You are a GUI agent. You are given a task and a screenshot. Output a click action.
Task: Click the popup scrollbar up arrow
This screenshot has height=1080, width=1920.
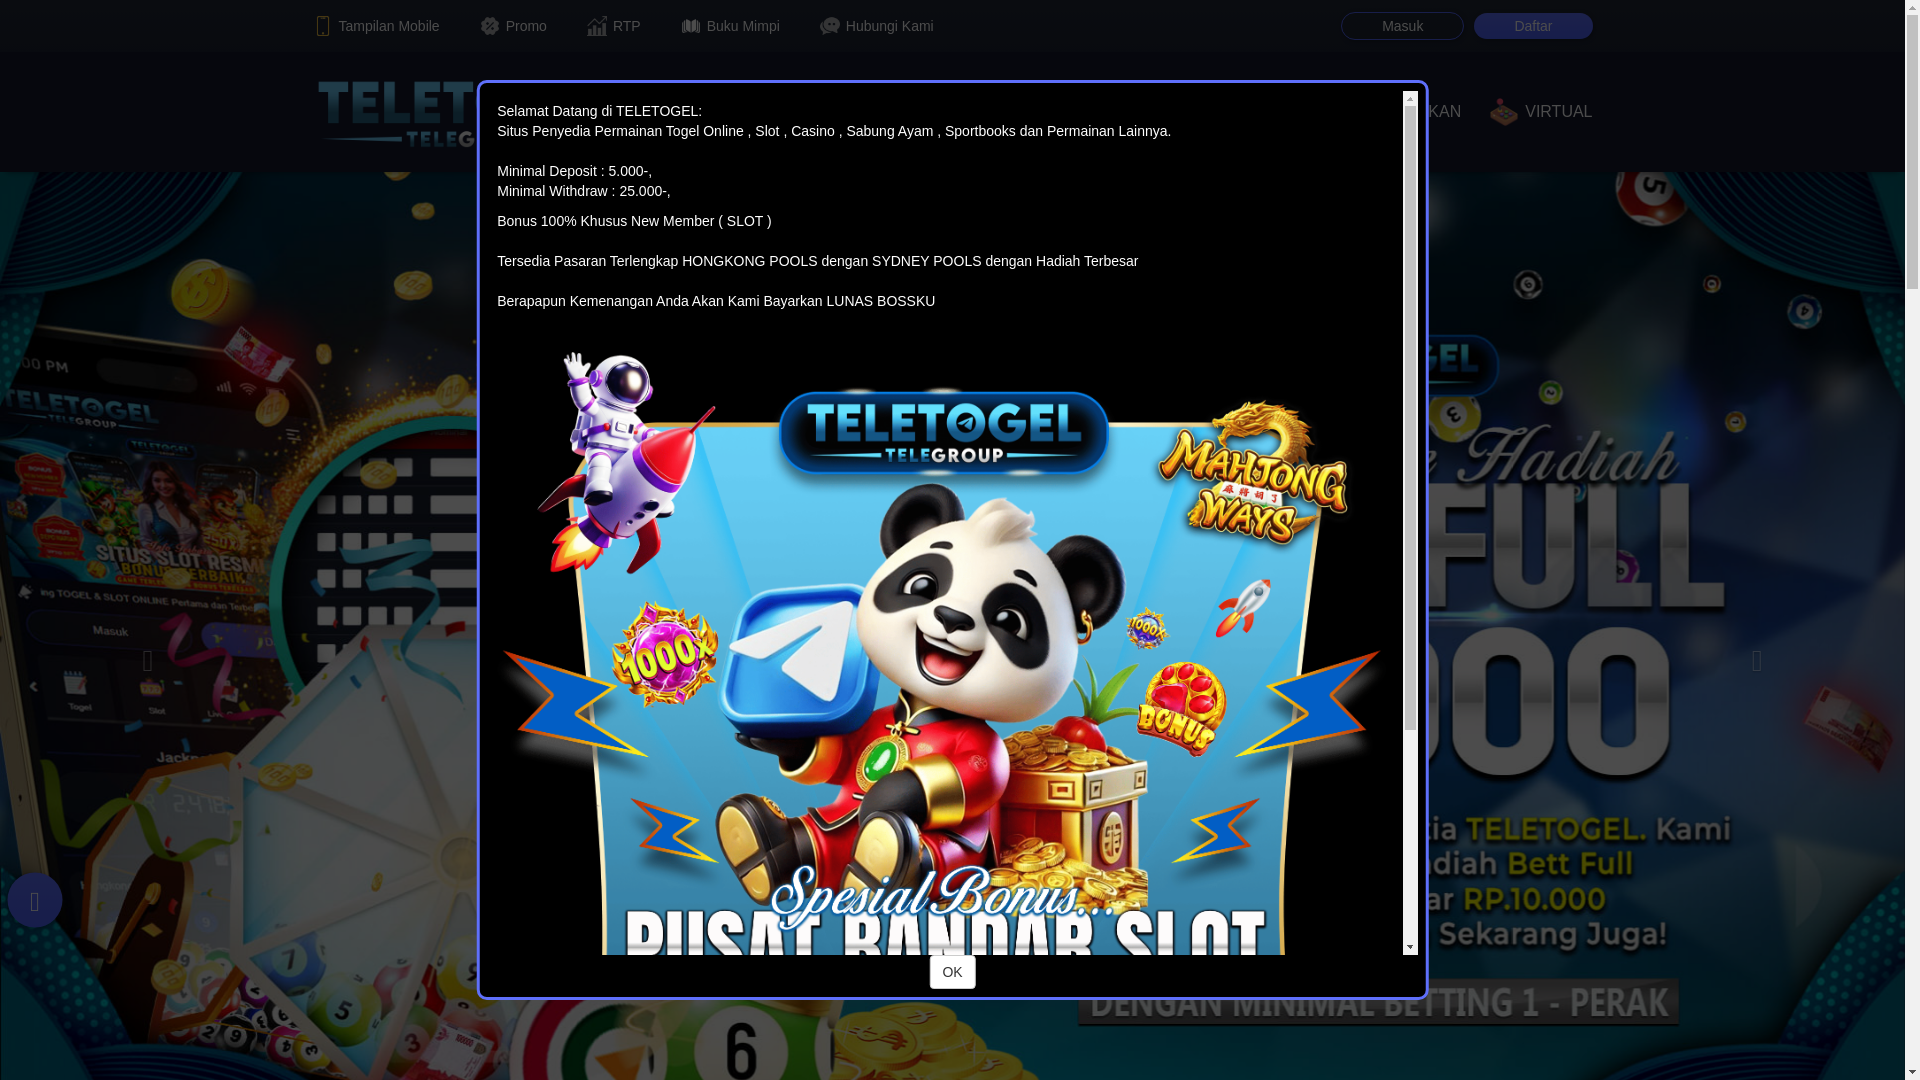tap(1410, 98)
